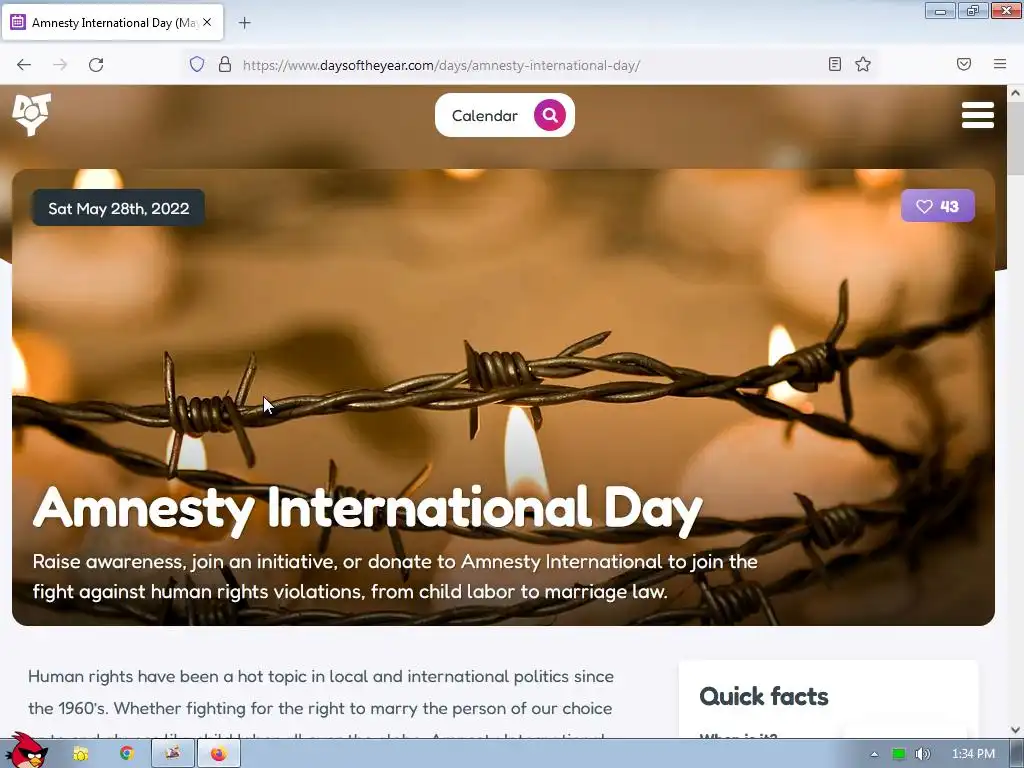
Task: Open Chrome from the taskbar
Action: pyautogui.click(x=126, y=754)
